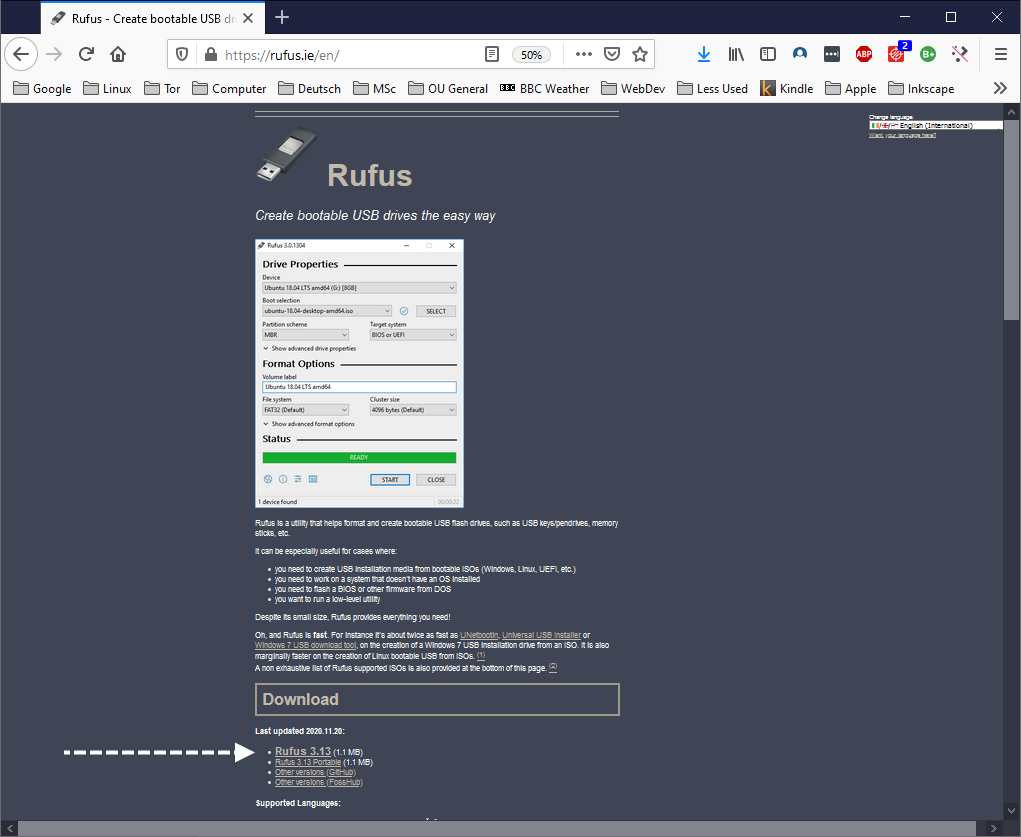Image resolution: width=1021 pixels, height=837 pixels.
Task: Go back to previous page
Action: click(21, 54)
